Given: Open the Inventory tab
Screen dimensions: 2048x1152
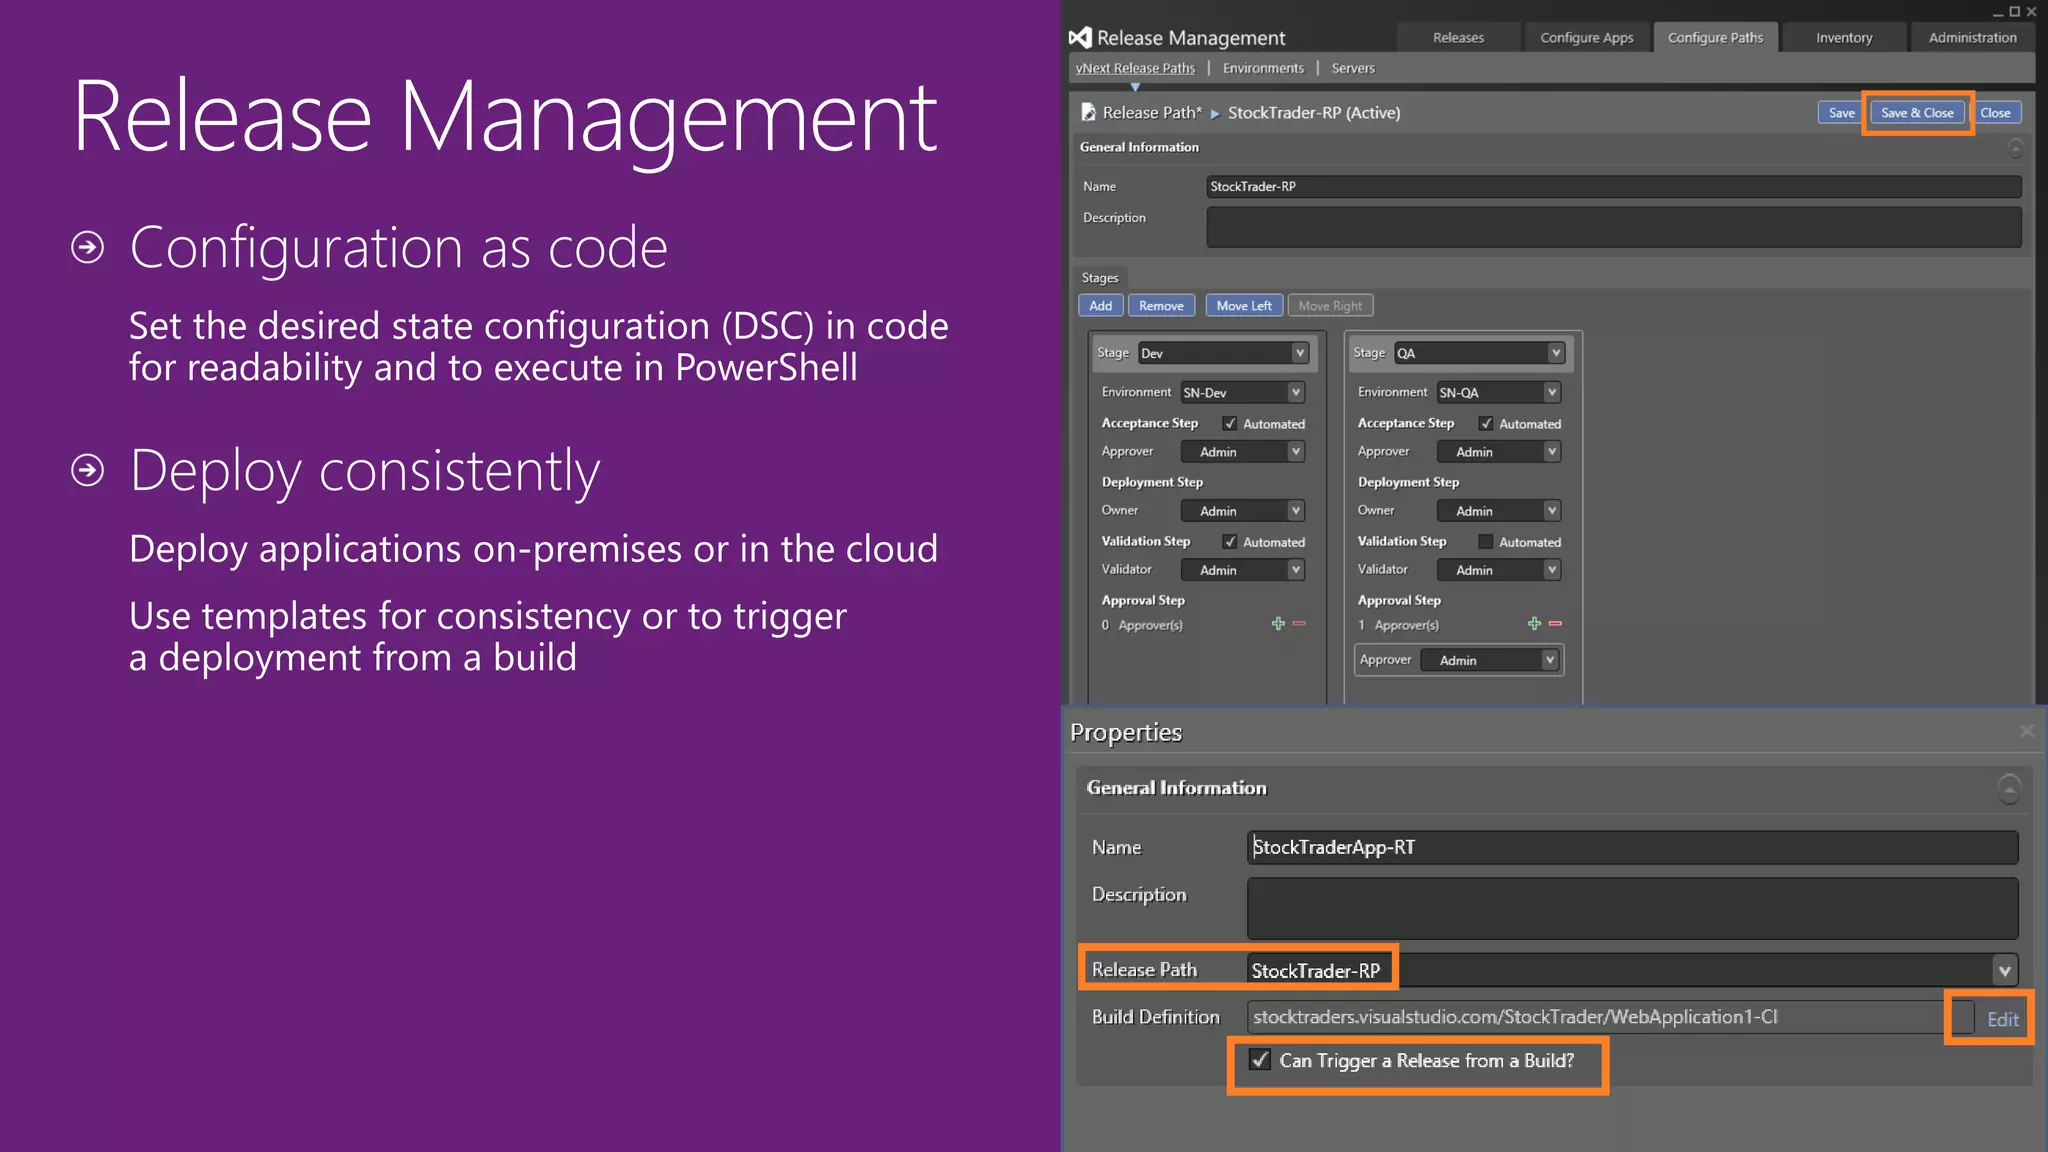Looking at the screenshot, I should click(x=1844, y=38).
